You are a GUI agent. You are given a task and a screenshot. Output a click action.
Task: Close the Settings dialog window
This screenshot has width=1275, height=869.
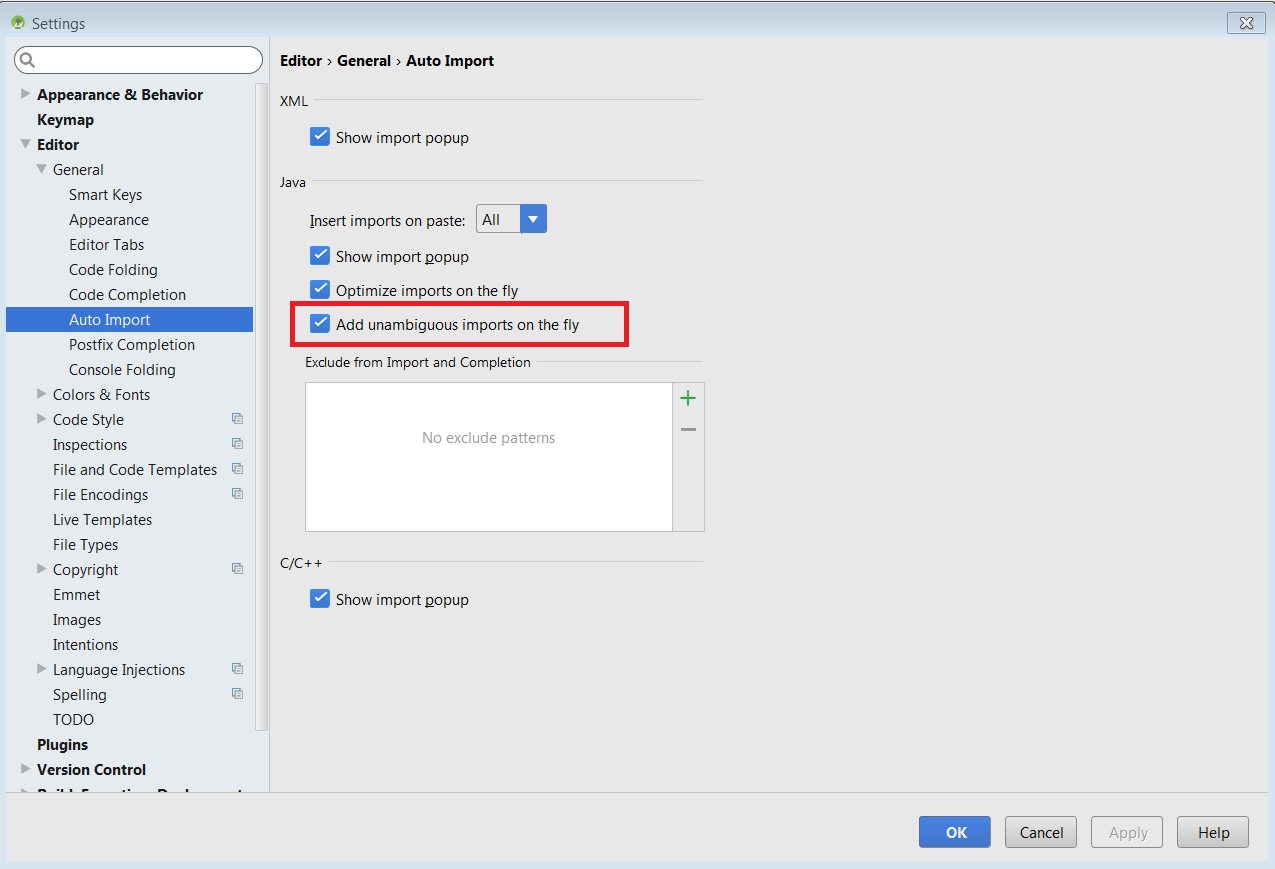[x=1246, y=23]
